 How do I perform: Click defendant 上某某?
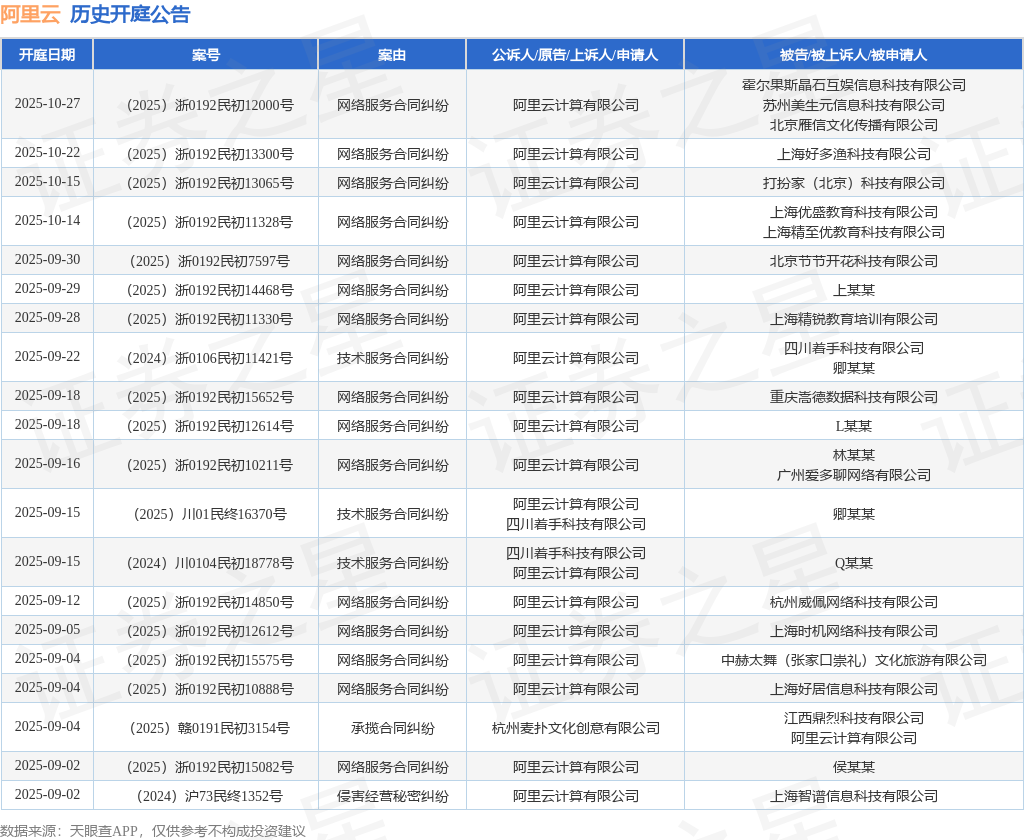click(854, 290)
